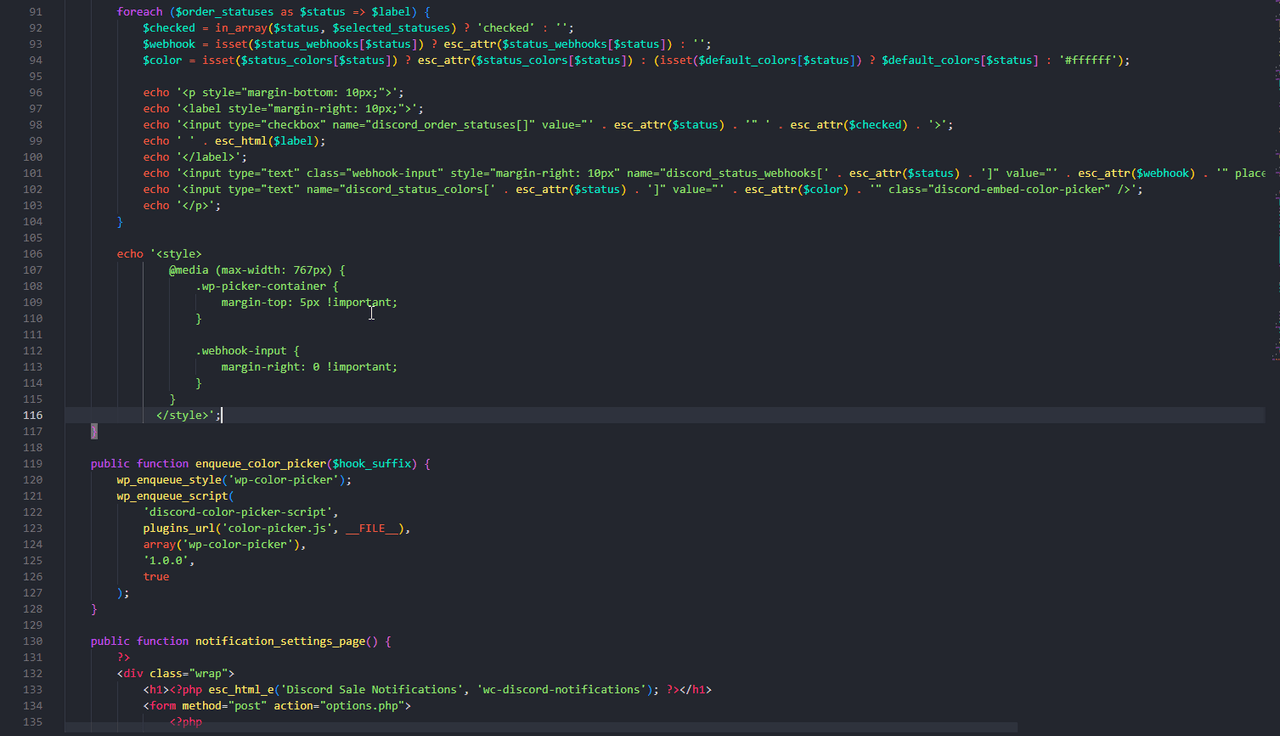The height and width of the screenshot is (736, 1280).
Task: Click the @media rule on line 107
Action: click(x=188, y=270)
